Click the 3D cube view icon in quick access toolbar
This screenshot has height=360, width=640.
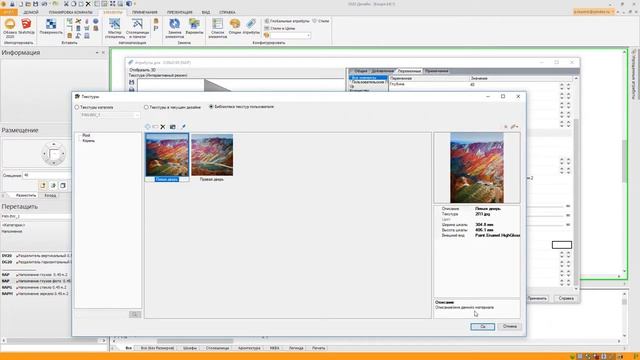(129, 4)
